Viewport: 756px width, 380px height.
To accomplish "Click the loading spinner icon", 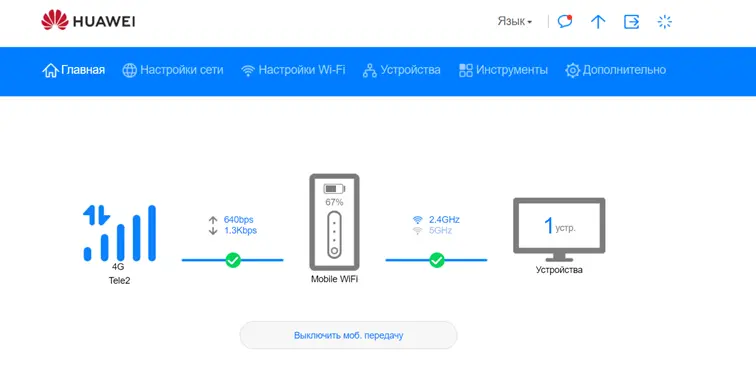I will click(665, 22).
